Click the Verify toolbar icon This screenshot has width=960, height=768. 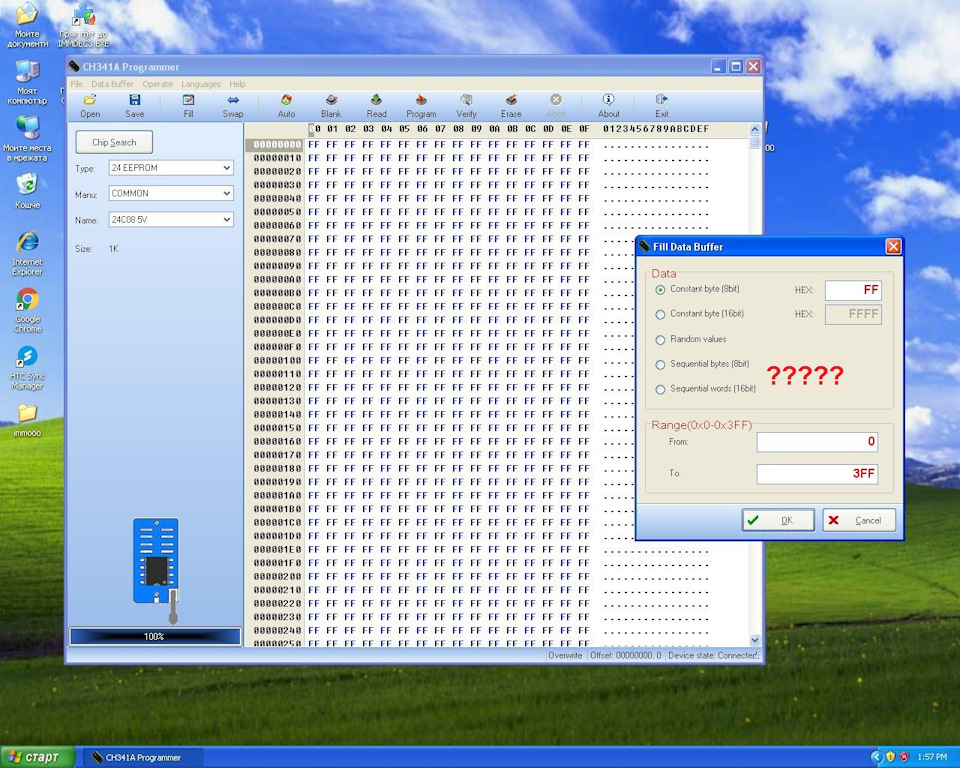(466, 105)
